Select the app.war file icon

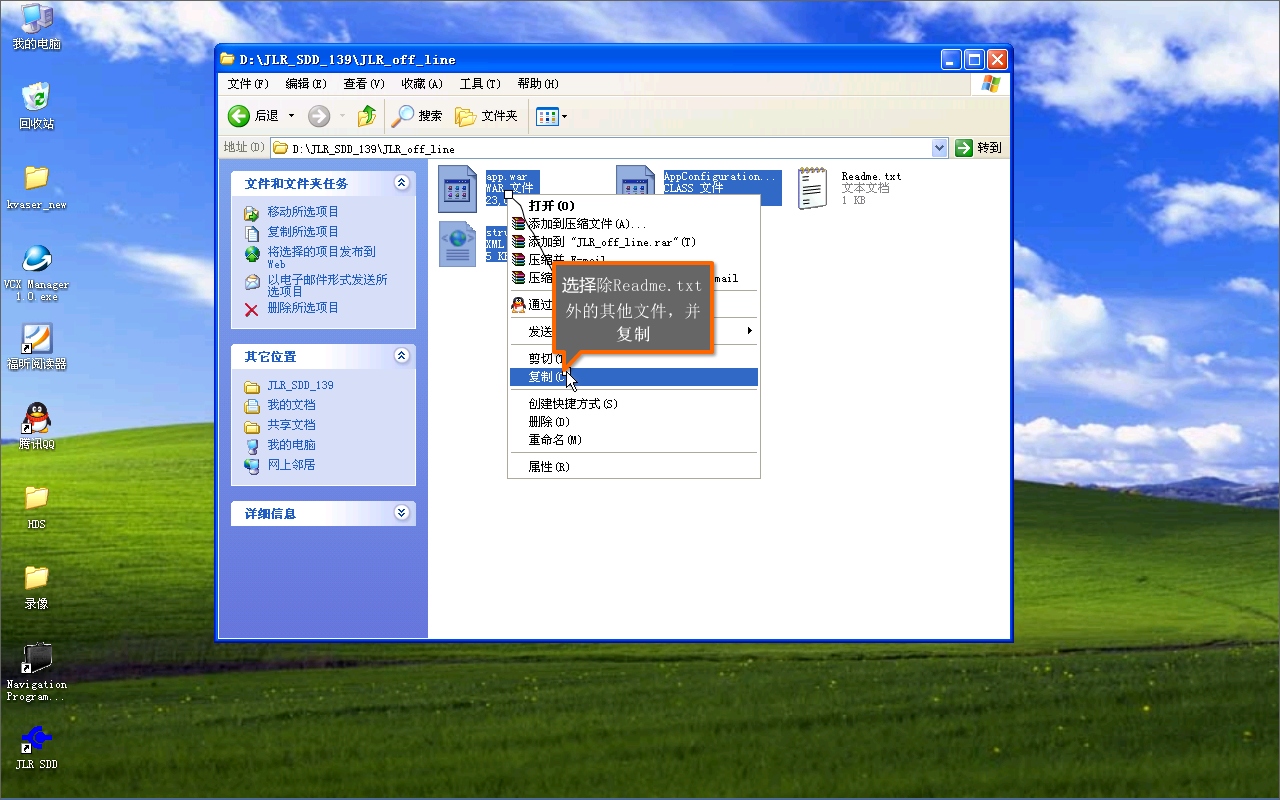tap(457, 189)
